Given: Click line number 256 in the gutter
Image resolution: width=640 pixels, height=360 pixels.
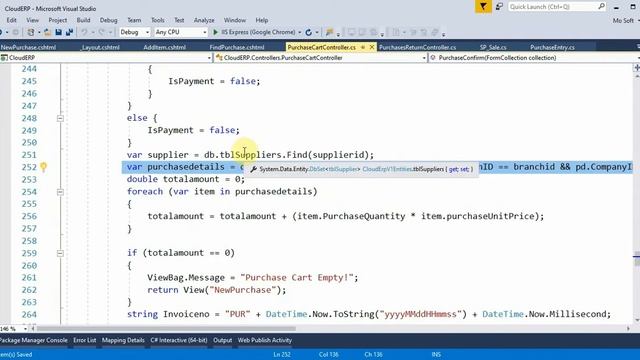Looking at the screenshot, I should [29, 216].
